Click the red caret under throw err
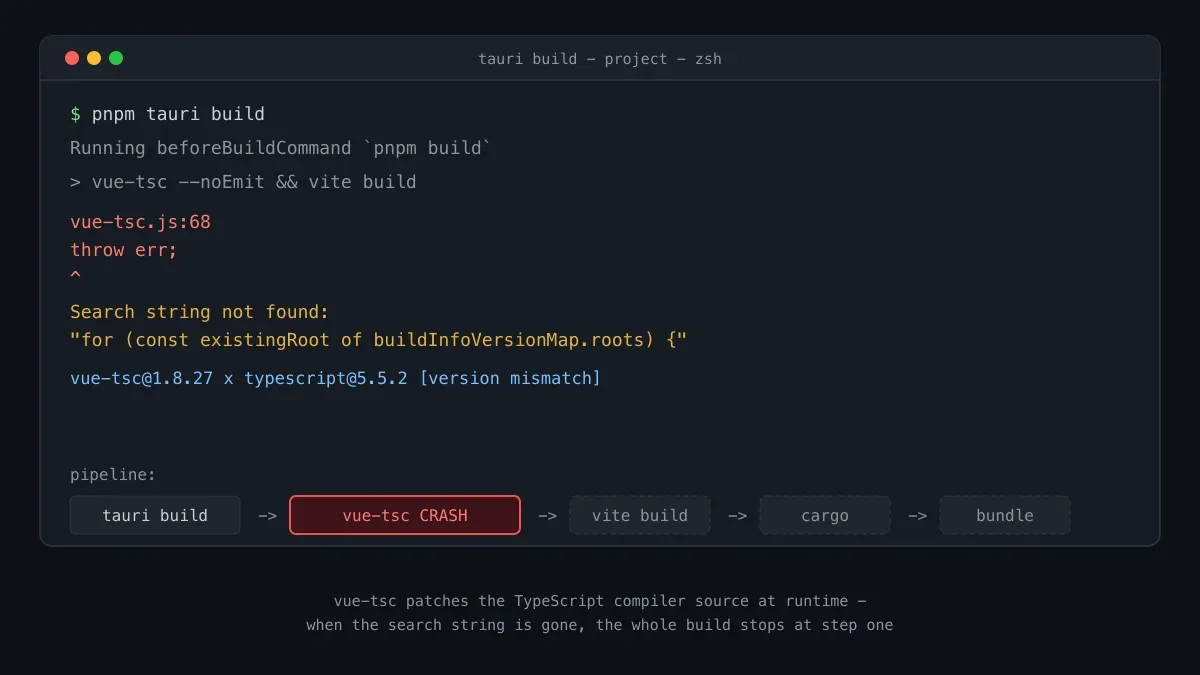The width and height of the screenshot is (1200, 675). click(x=76, y=276)
